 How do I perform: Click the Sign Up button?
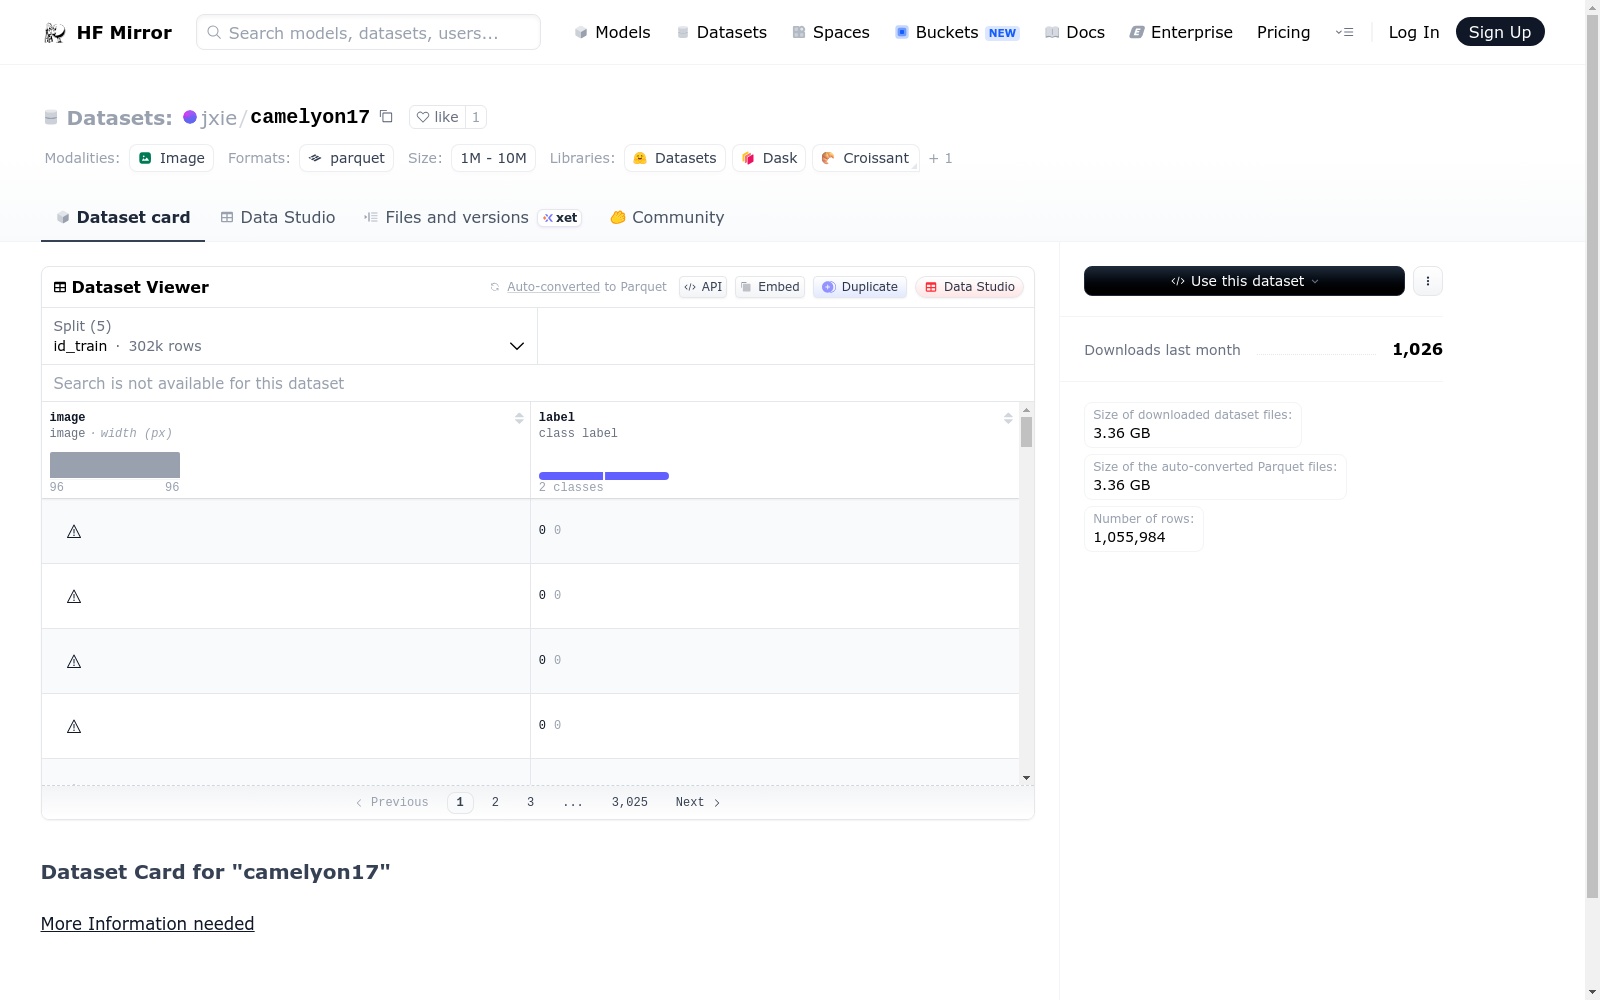pos(1500,32)
